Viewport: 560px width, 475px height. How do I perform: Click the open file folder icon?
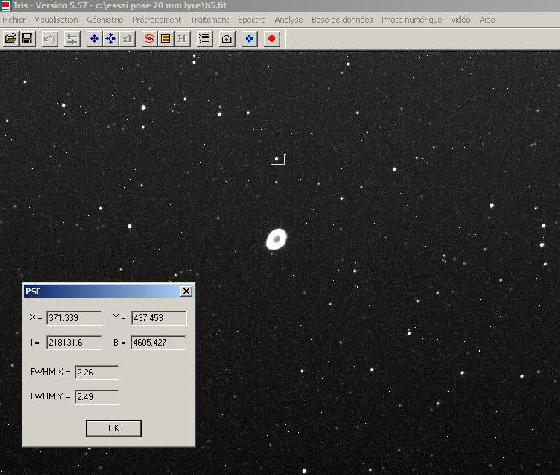click(11, 39)
